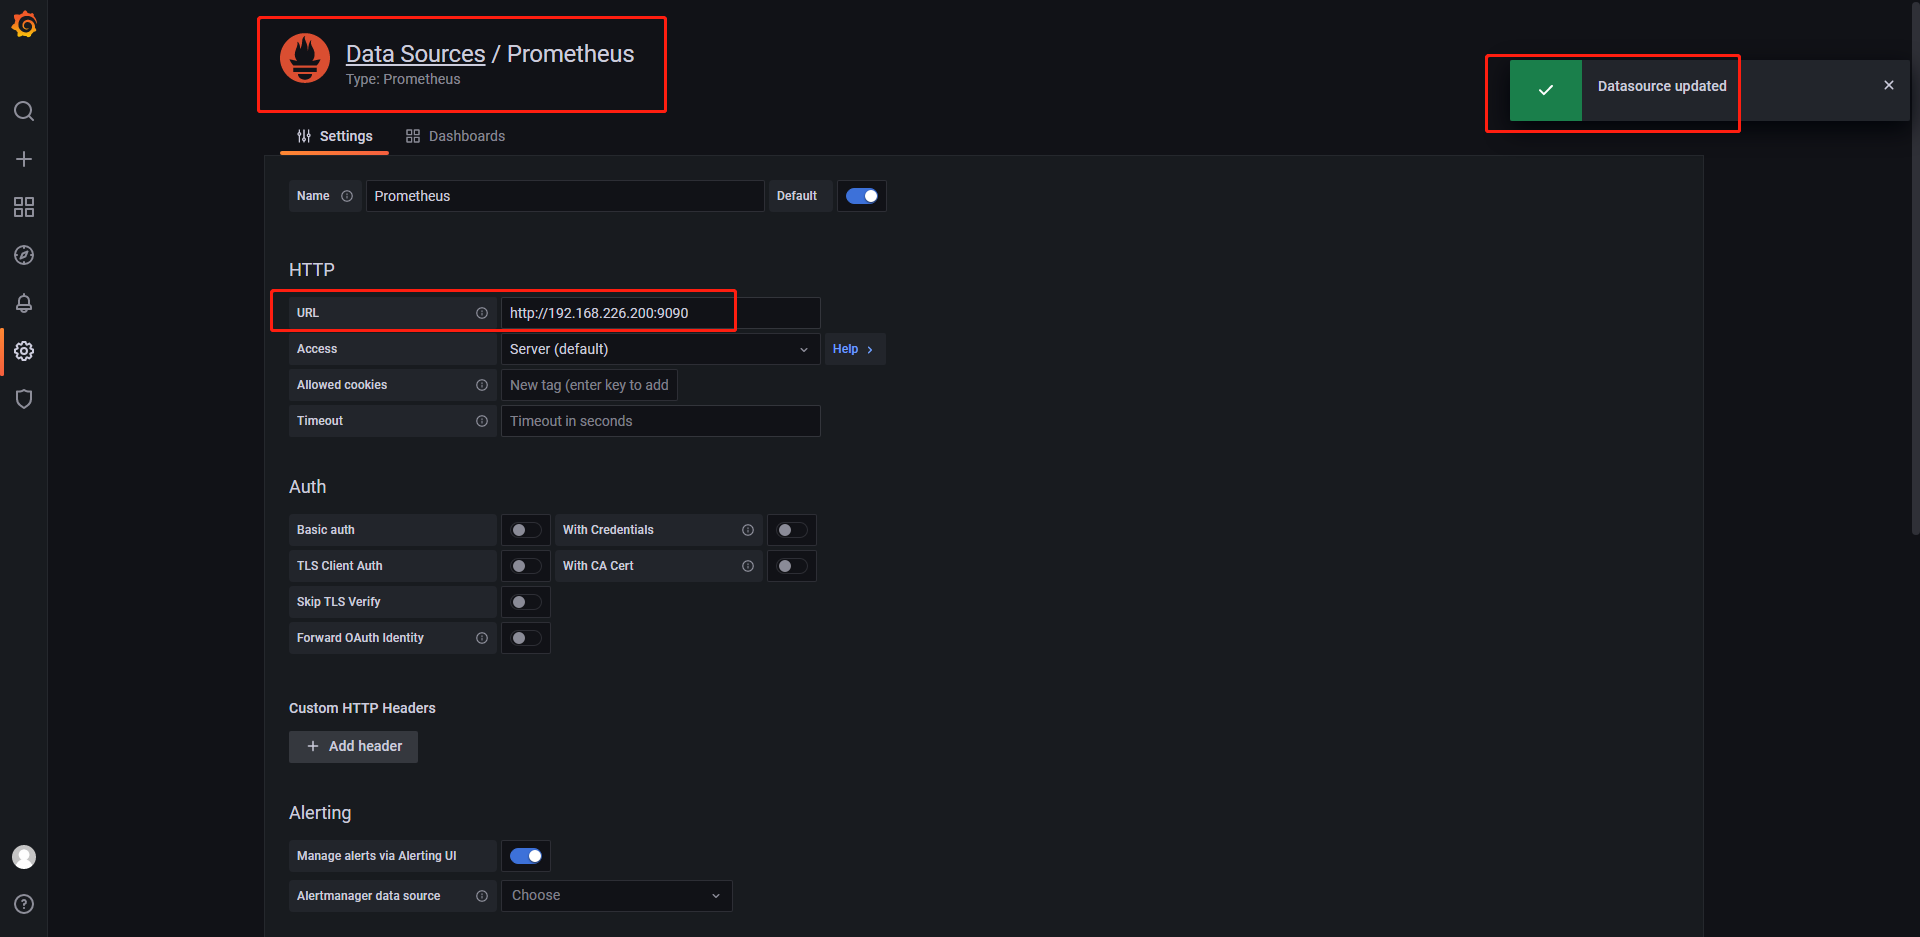Click the Add header button
The height and width of the screenshot is (937, 1920).
[x=353, y=747]
